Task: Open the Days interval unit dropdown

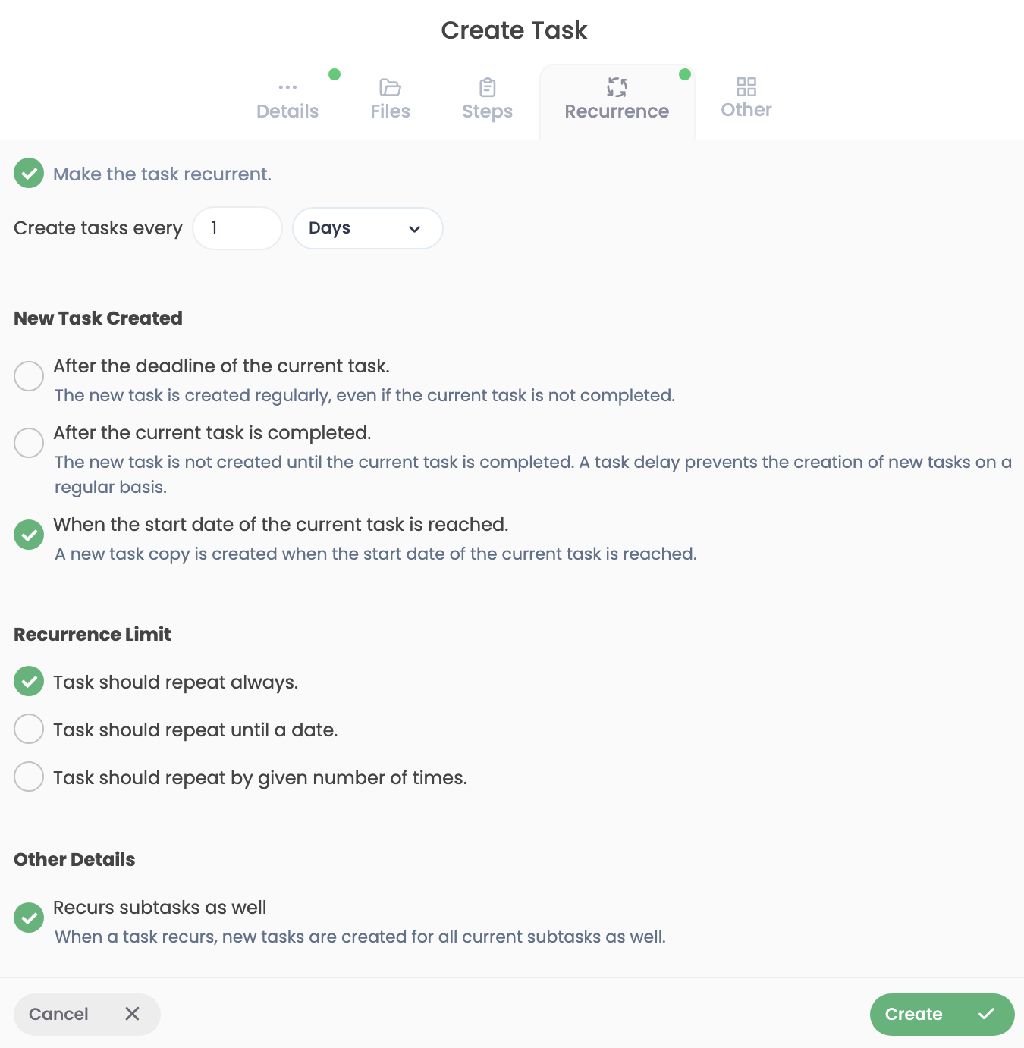Action: click(368, 228)
